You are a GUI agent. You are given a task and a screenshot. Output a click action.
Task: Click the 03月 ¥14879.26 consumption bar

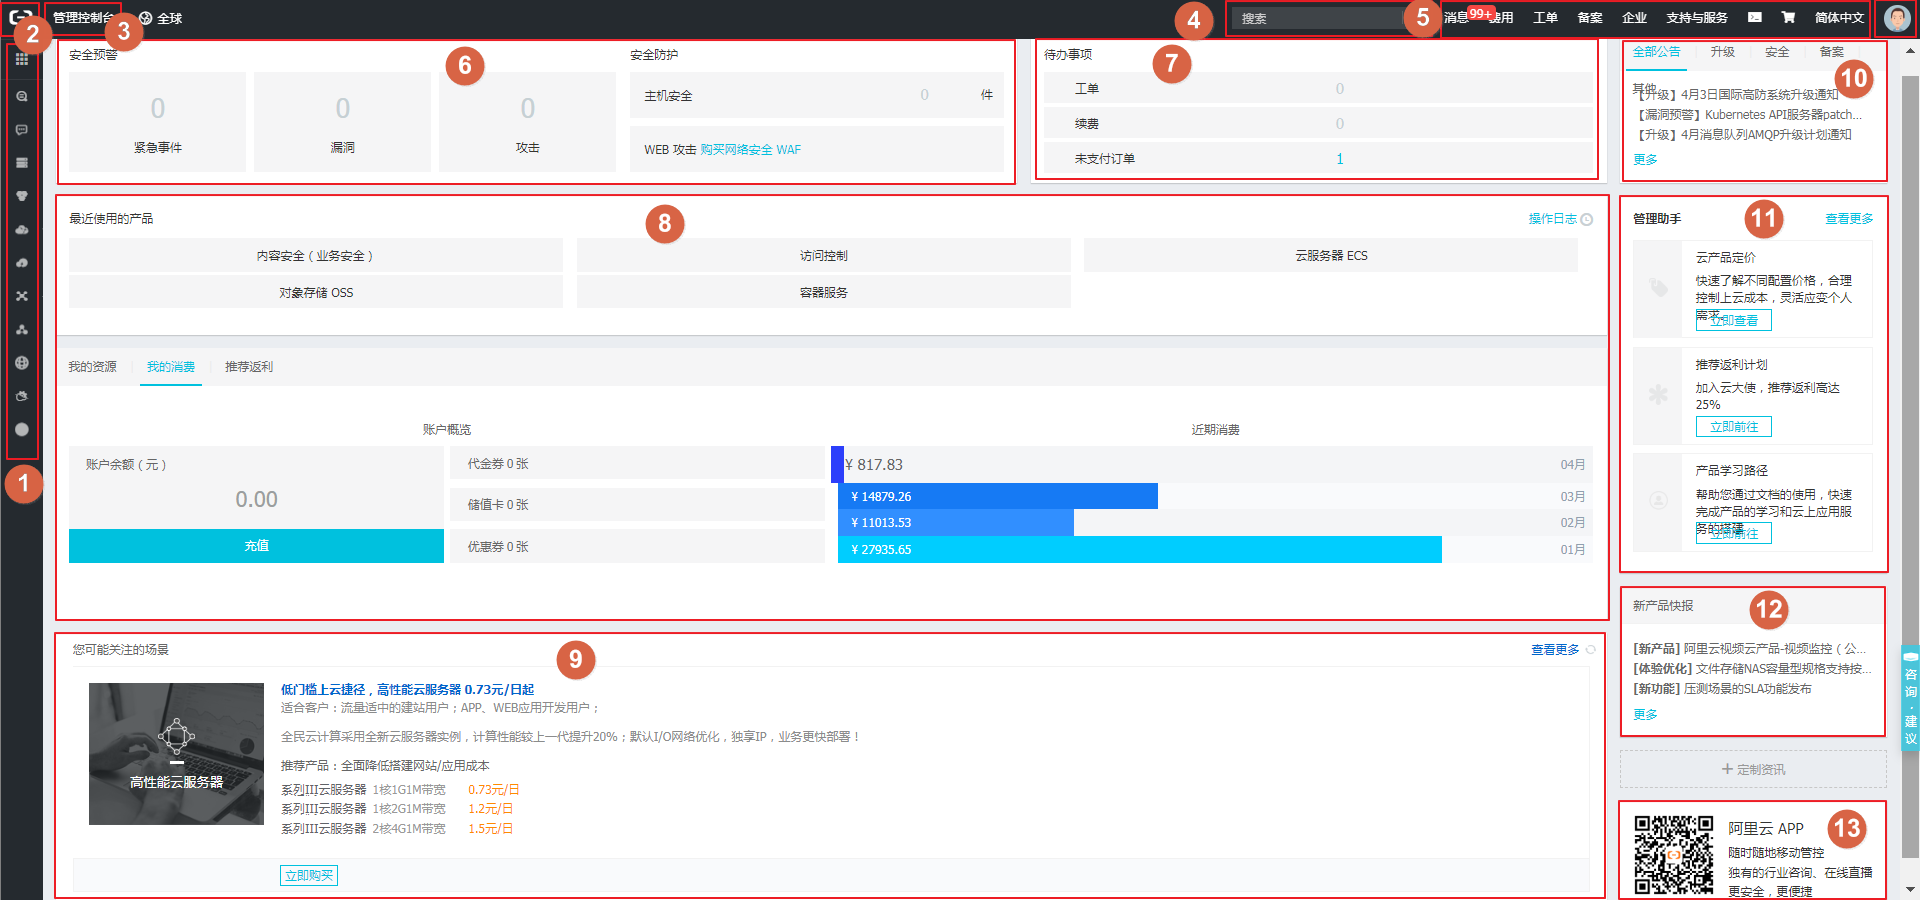coord(998,497)
